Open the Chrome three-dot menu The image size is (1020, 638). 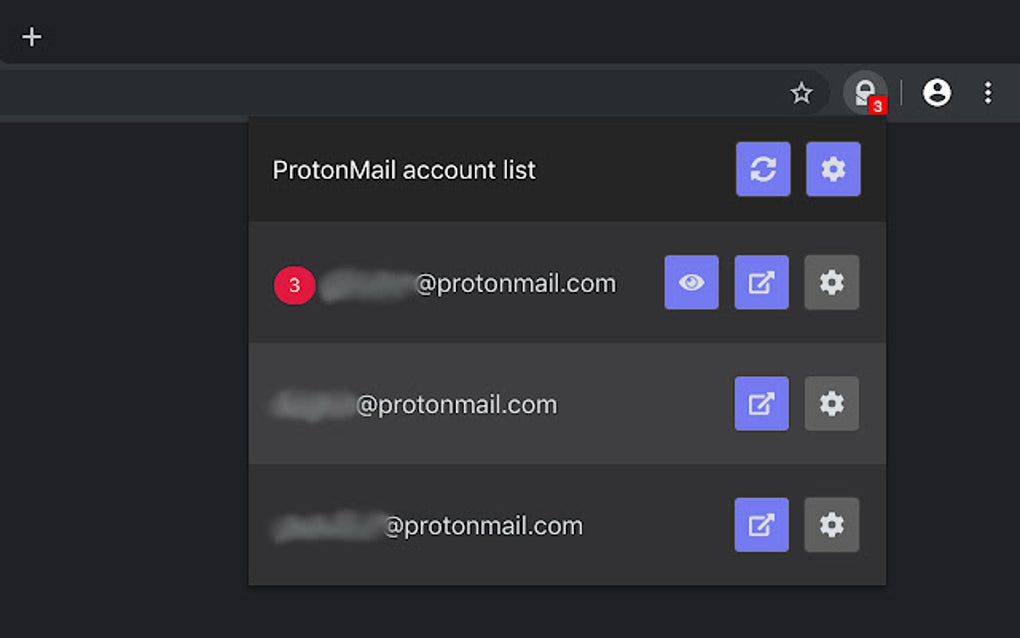coord(988,92)
